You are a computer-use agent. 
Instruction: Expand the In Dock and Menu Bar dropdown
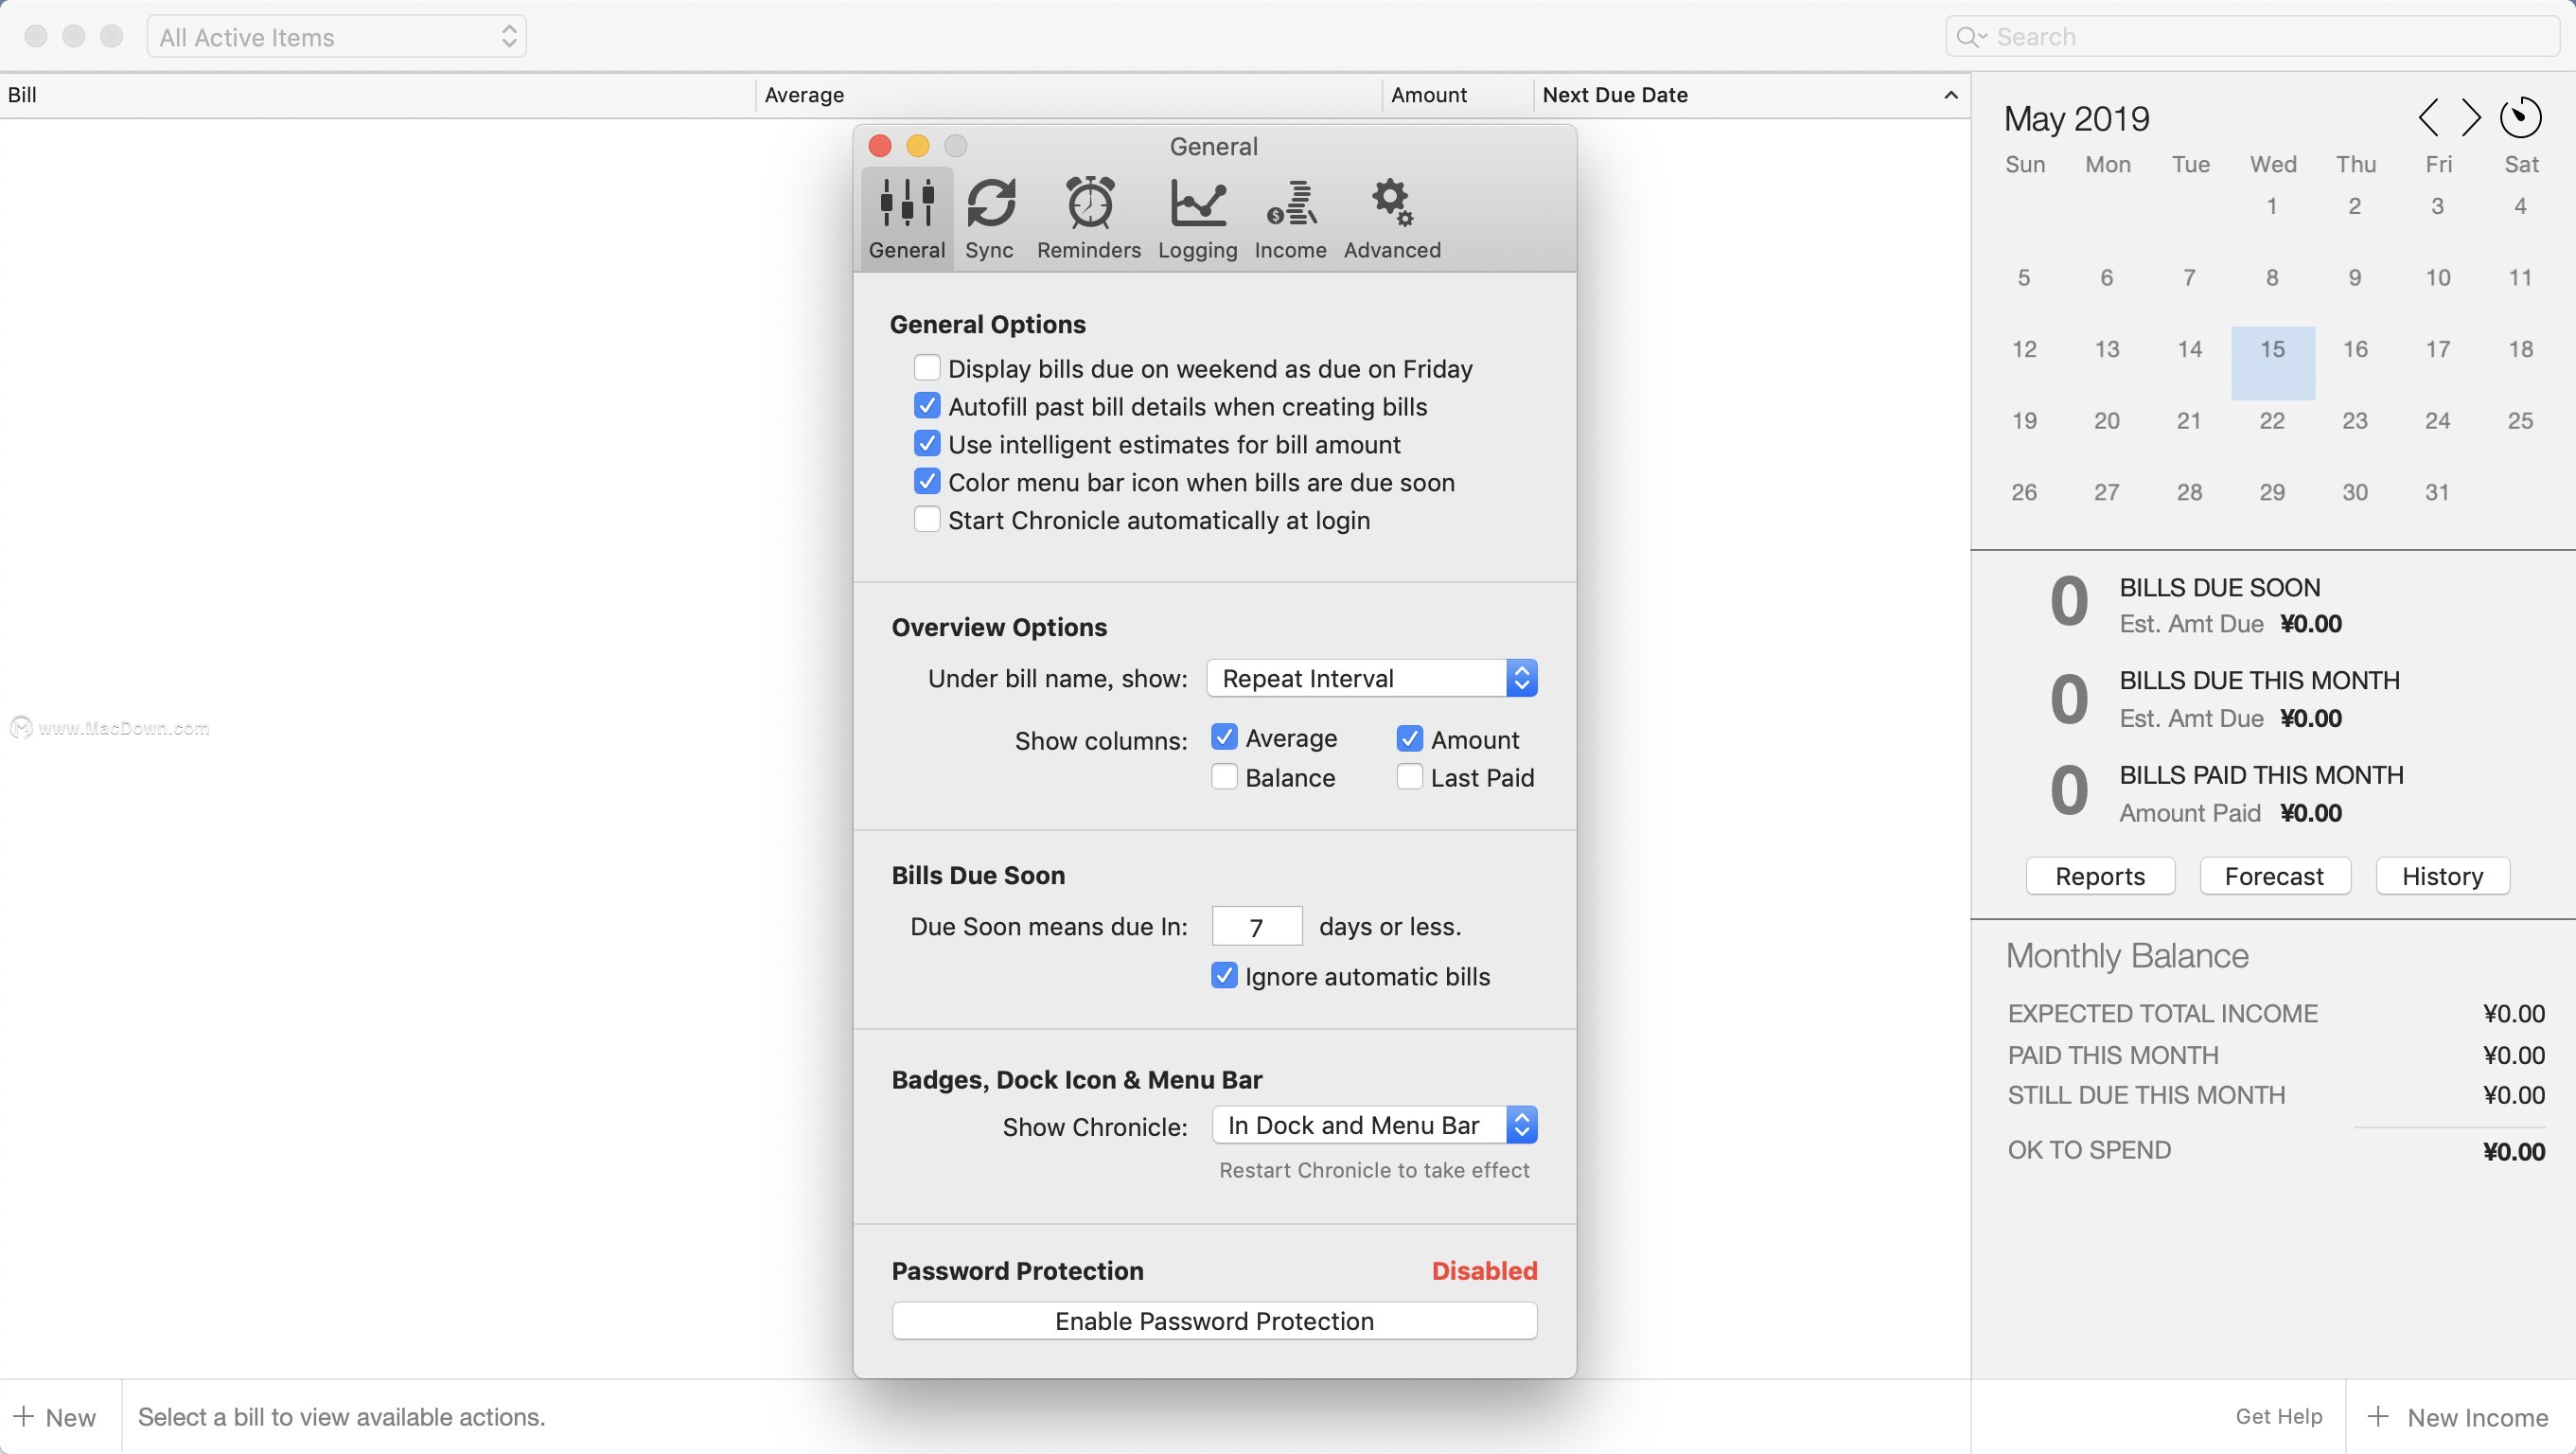(1373, 1125)
